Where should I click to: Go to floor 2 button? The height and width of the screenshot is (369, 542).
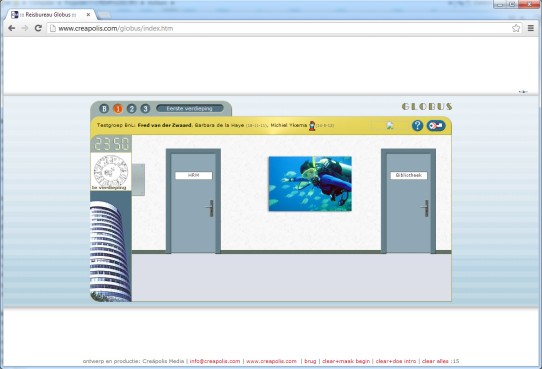pyautogui.click(x=131, y=108)
